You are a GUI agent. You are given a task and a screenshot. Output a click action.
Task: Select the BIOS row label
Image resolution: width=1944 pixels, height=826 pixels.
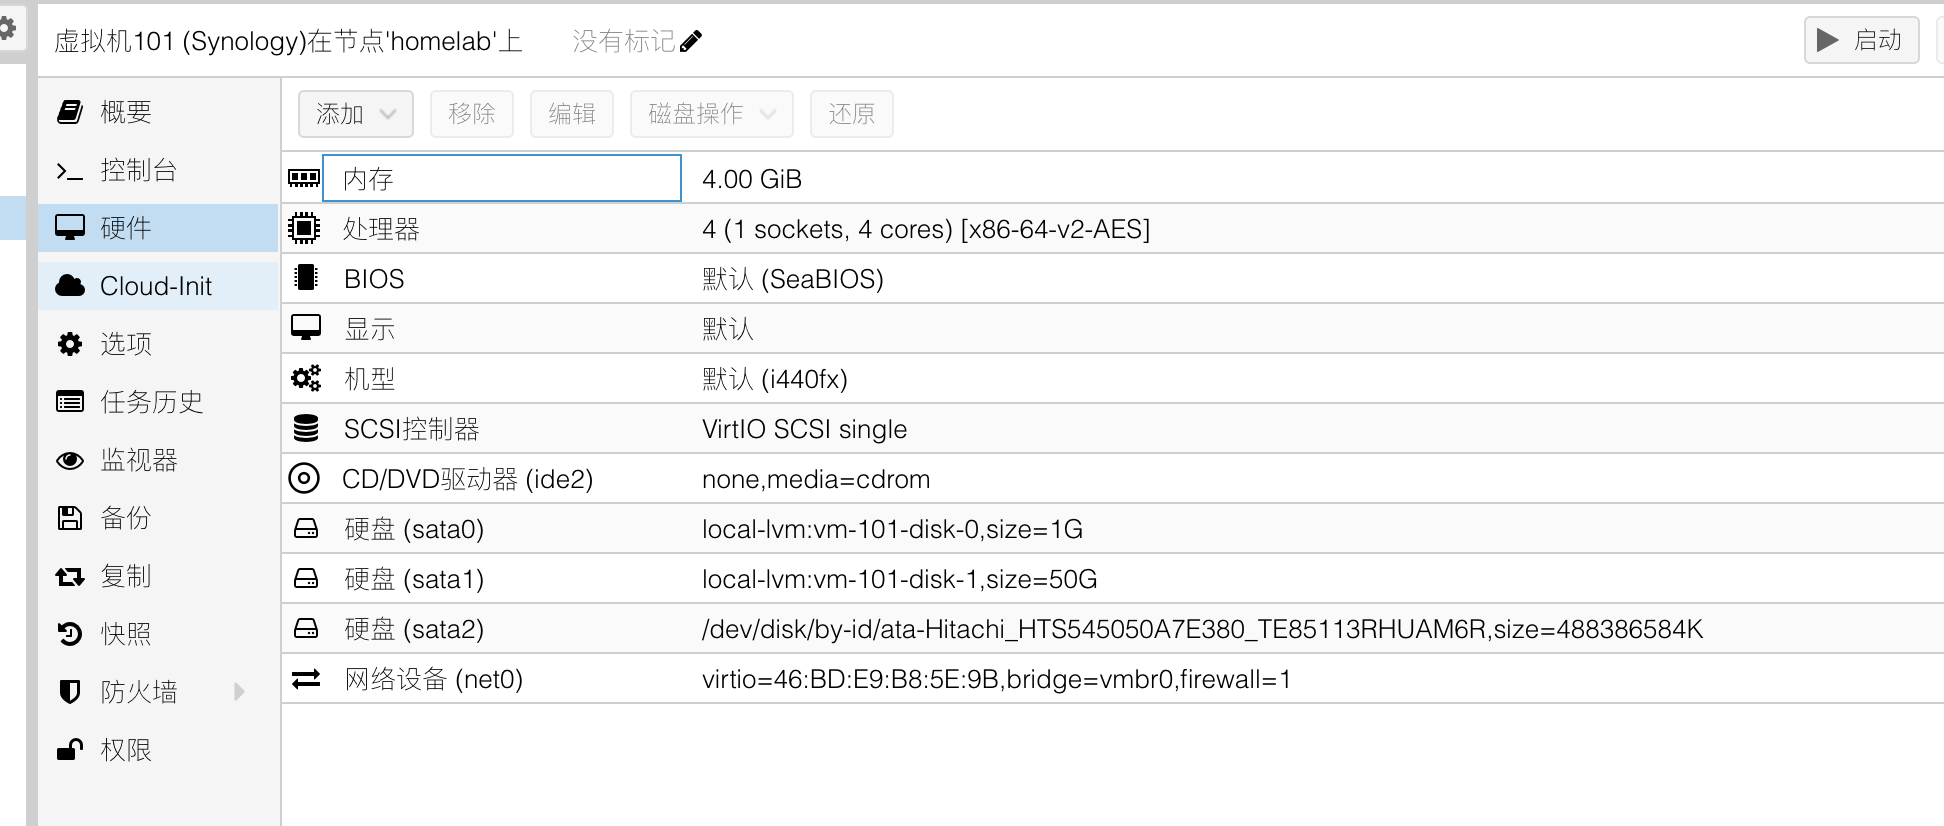(374, 279)
